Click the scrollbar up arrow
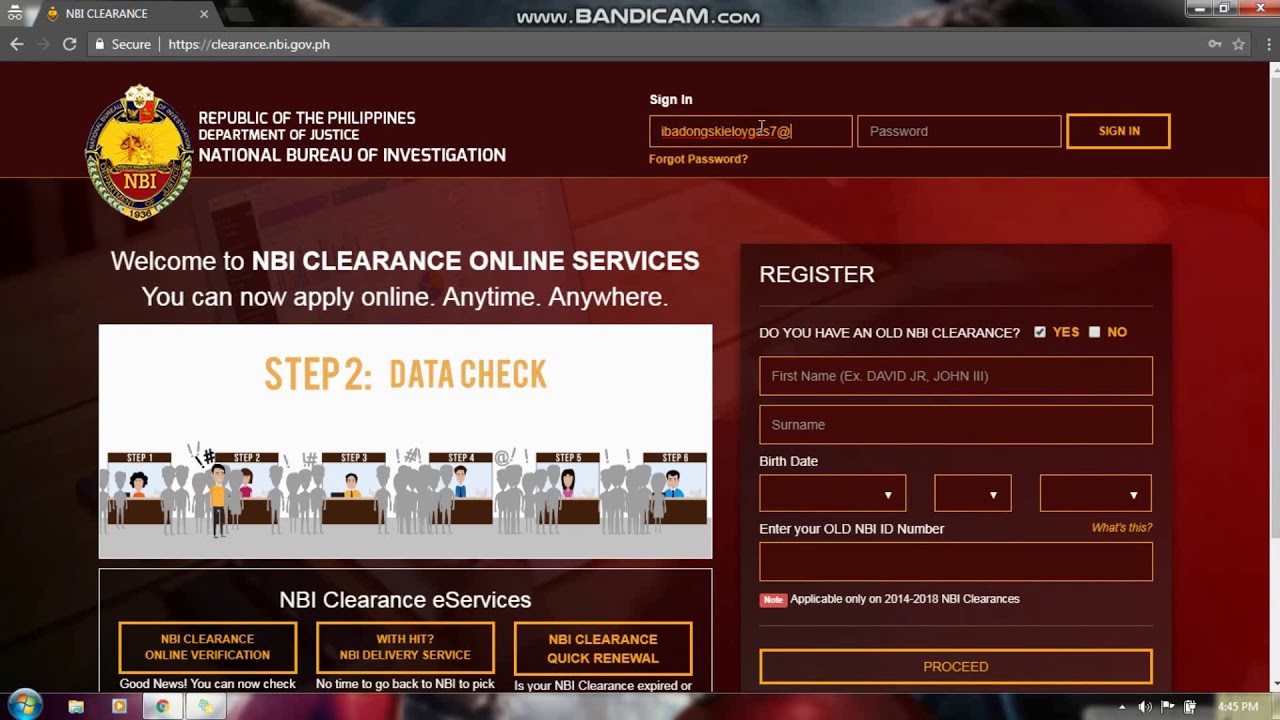Viewport: 1280px width, 720px height. click(1274, 69)
